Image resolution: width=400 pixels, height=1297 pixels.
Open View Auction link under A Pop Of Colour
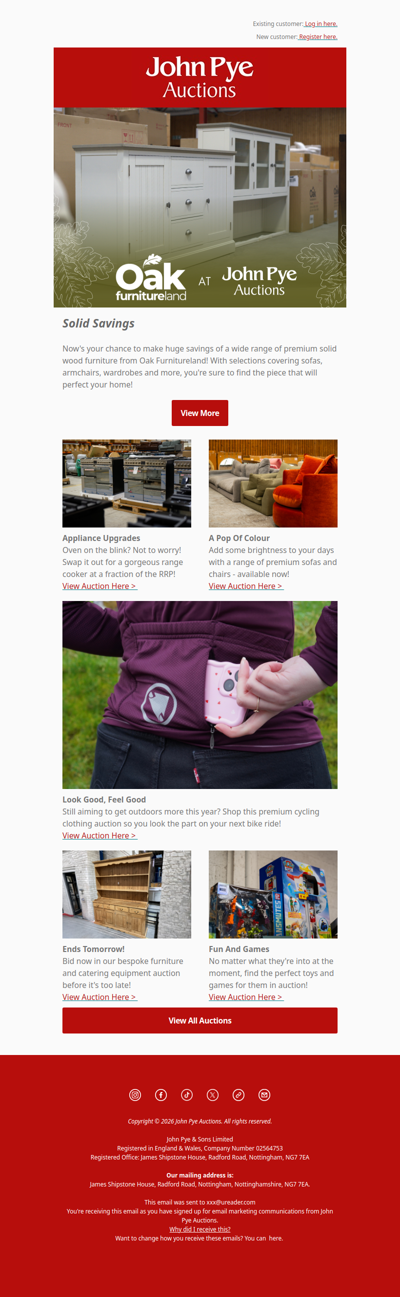coord(246,586)
